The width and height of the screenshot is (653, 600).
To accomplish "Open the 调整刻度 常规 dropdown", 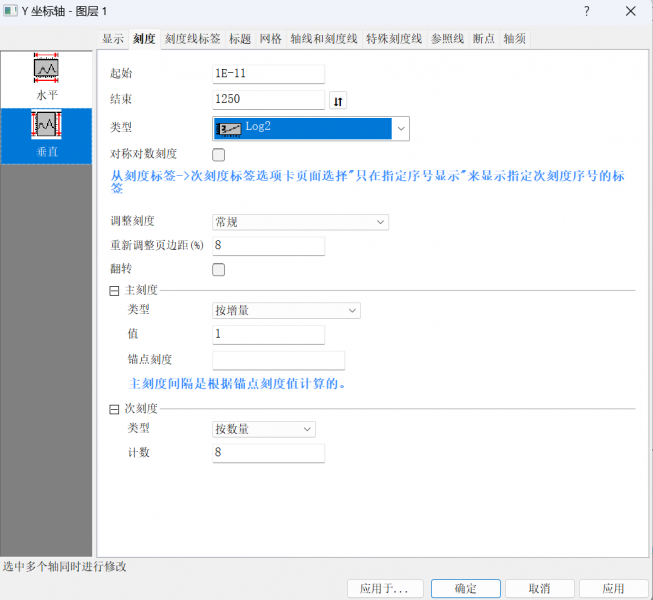I will [300, 222].
